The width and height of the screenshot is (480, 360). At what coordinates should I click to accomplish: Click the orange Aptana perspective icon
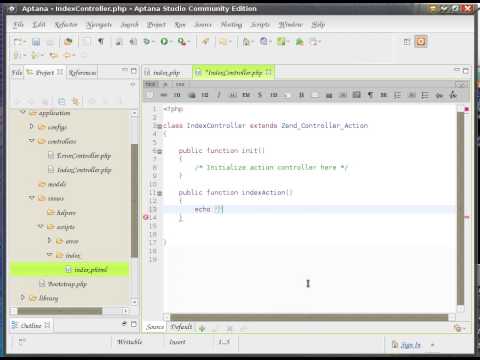coord(421,42)
